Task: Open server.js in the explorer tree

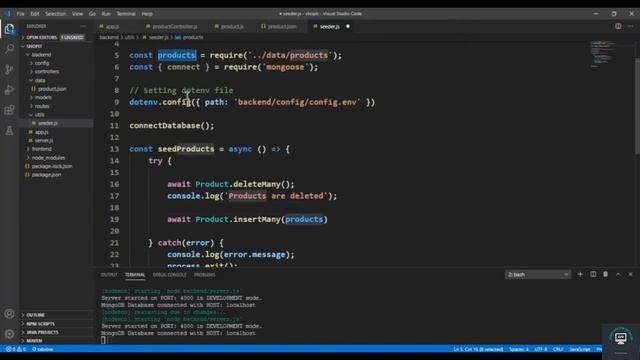Action: click(x=44, y=140)
